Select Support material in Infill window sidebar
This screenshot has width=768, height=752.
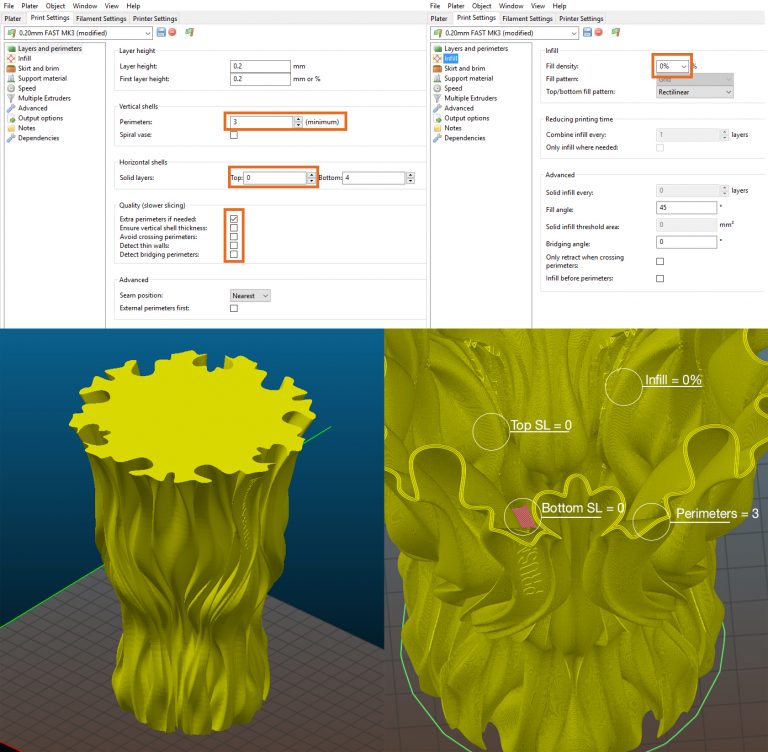[468, 78]
